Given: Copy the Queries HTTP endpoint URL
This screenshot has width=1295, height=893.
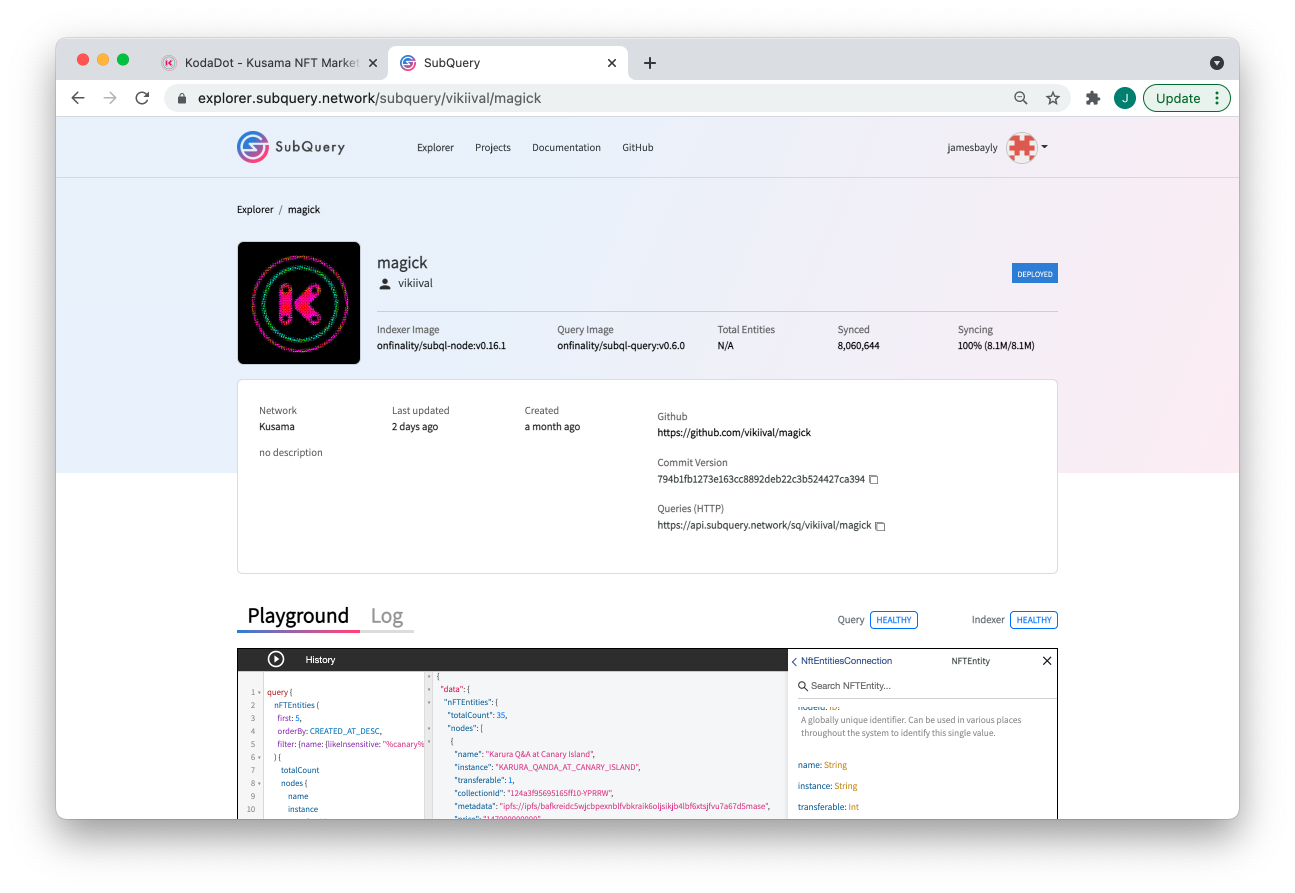Looking at the screenshot, I should [x=880, y=526].
